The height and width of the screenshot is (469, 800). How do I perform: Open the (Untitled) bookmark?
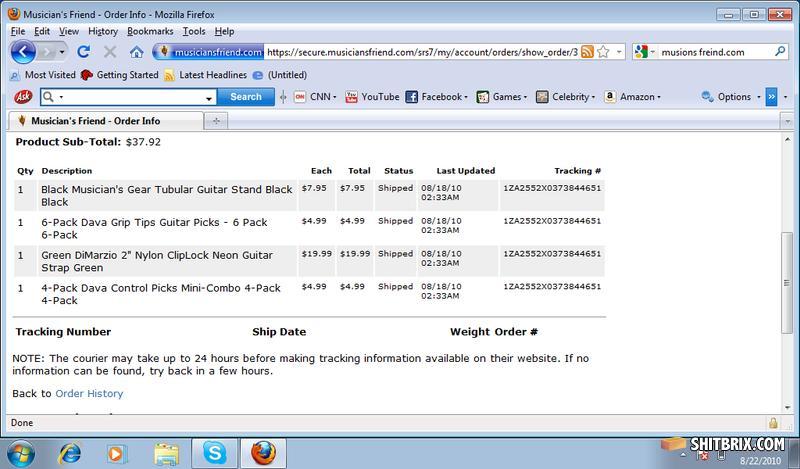(280, 75)
